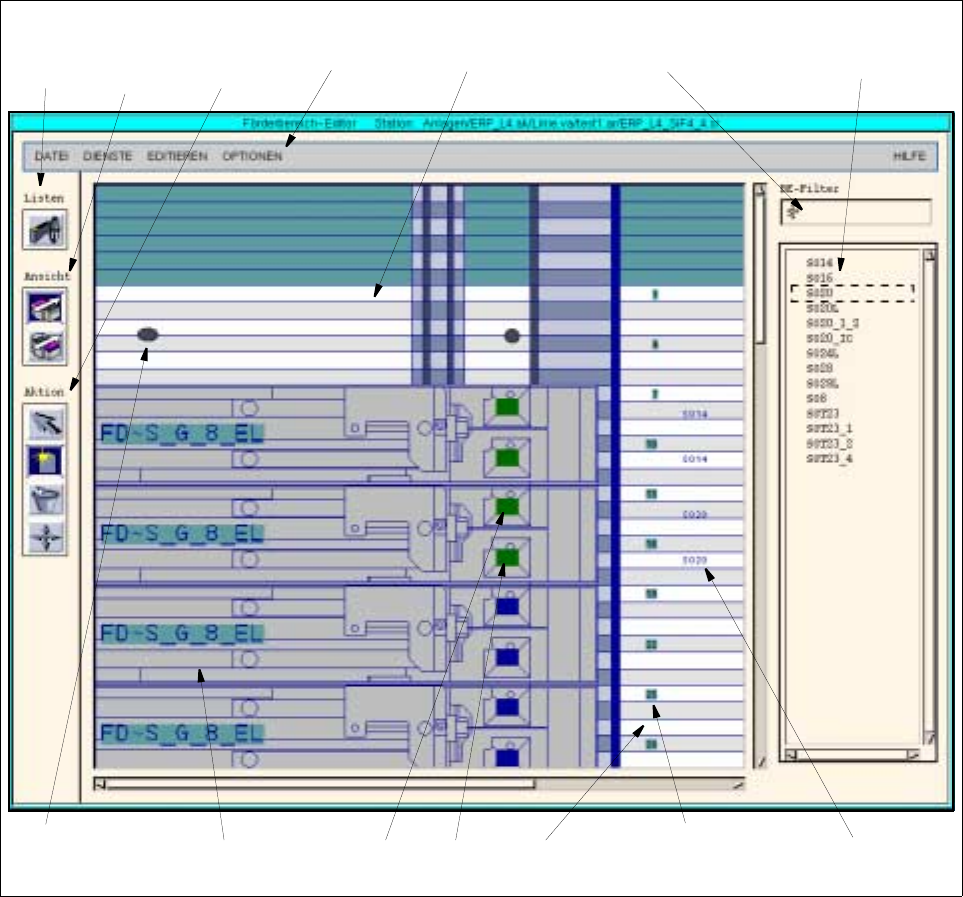Click the canvas horizontal scrollbar left arrow
Image resolution: width=963 pixels, height=897 pixels.
coord(100,784)
